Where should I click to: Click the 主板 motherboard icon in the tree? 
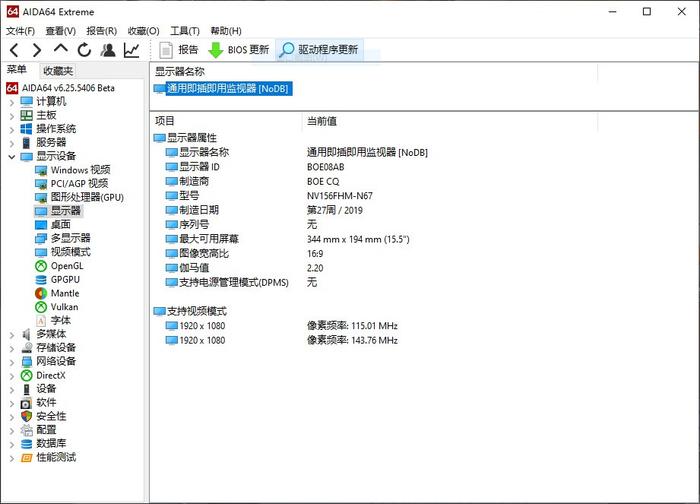[26, 116]
